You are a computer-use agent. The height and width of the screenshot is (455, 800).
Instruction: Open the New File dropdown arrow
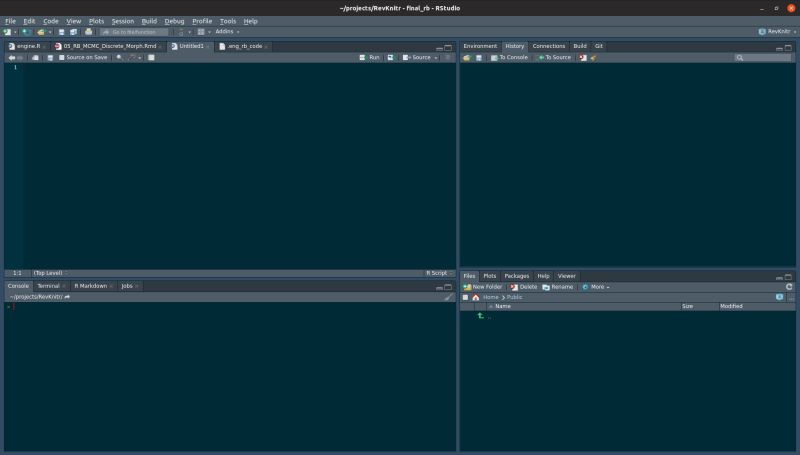tap(15, 32)
